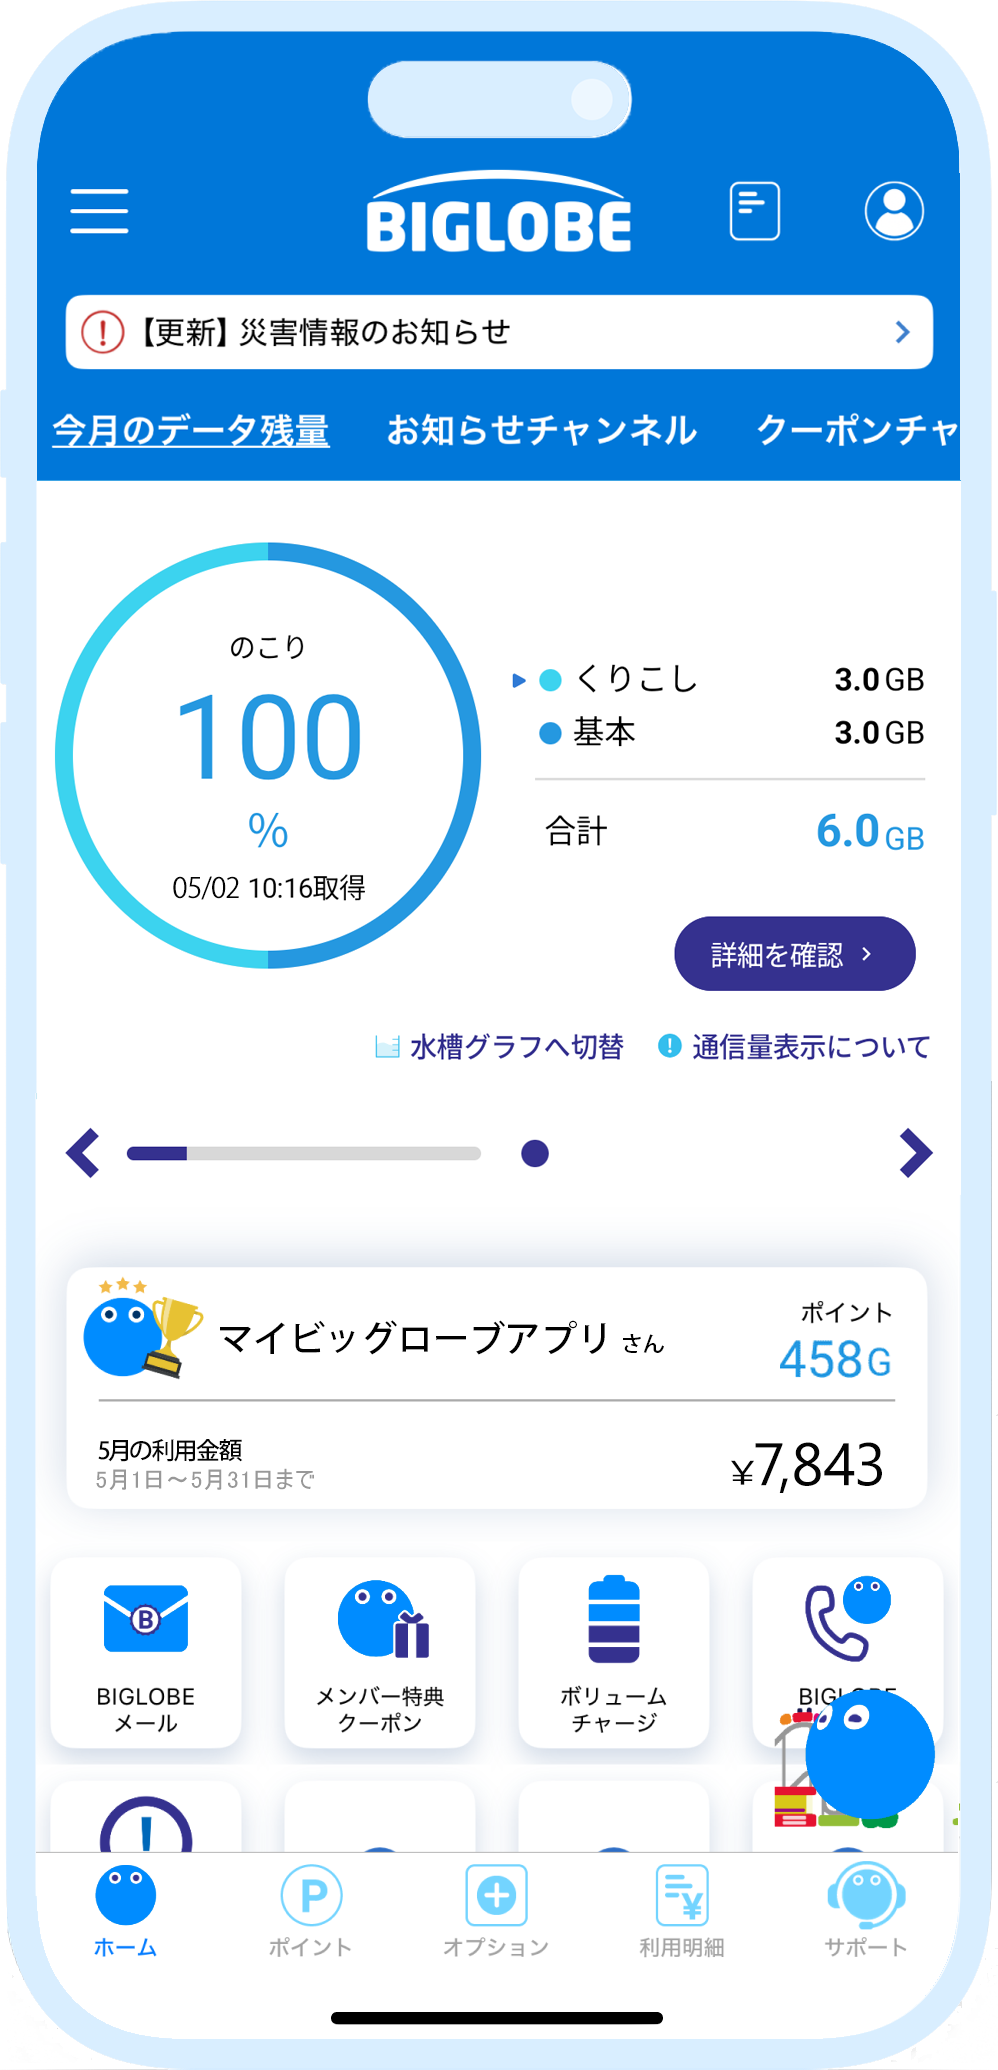The height and width of the screenshot is (2070, 998).
Task: Expand the くりこし data breakdown triangle
Action: coord(519,680)
